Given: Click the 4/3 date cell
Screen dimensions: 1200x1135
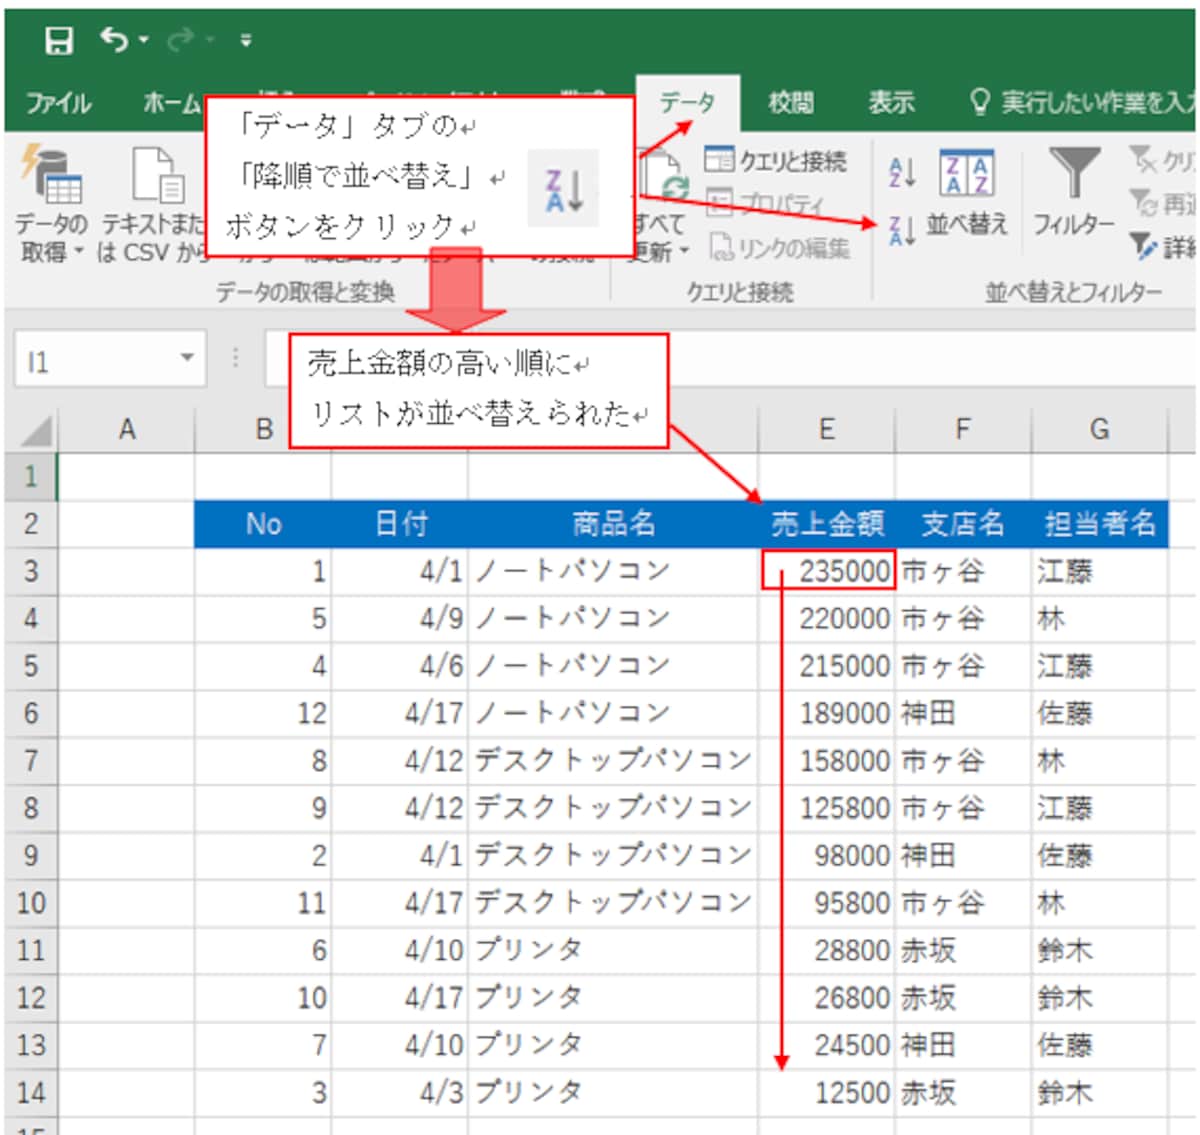Looking at the screenshot, I should (400, 1092).
